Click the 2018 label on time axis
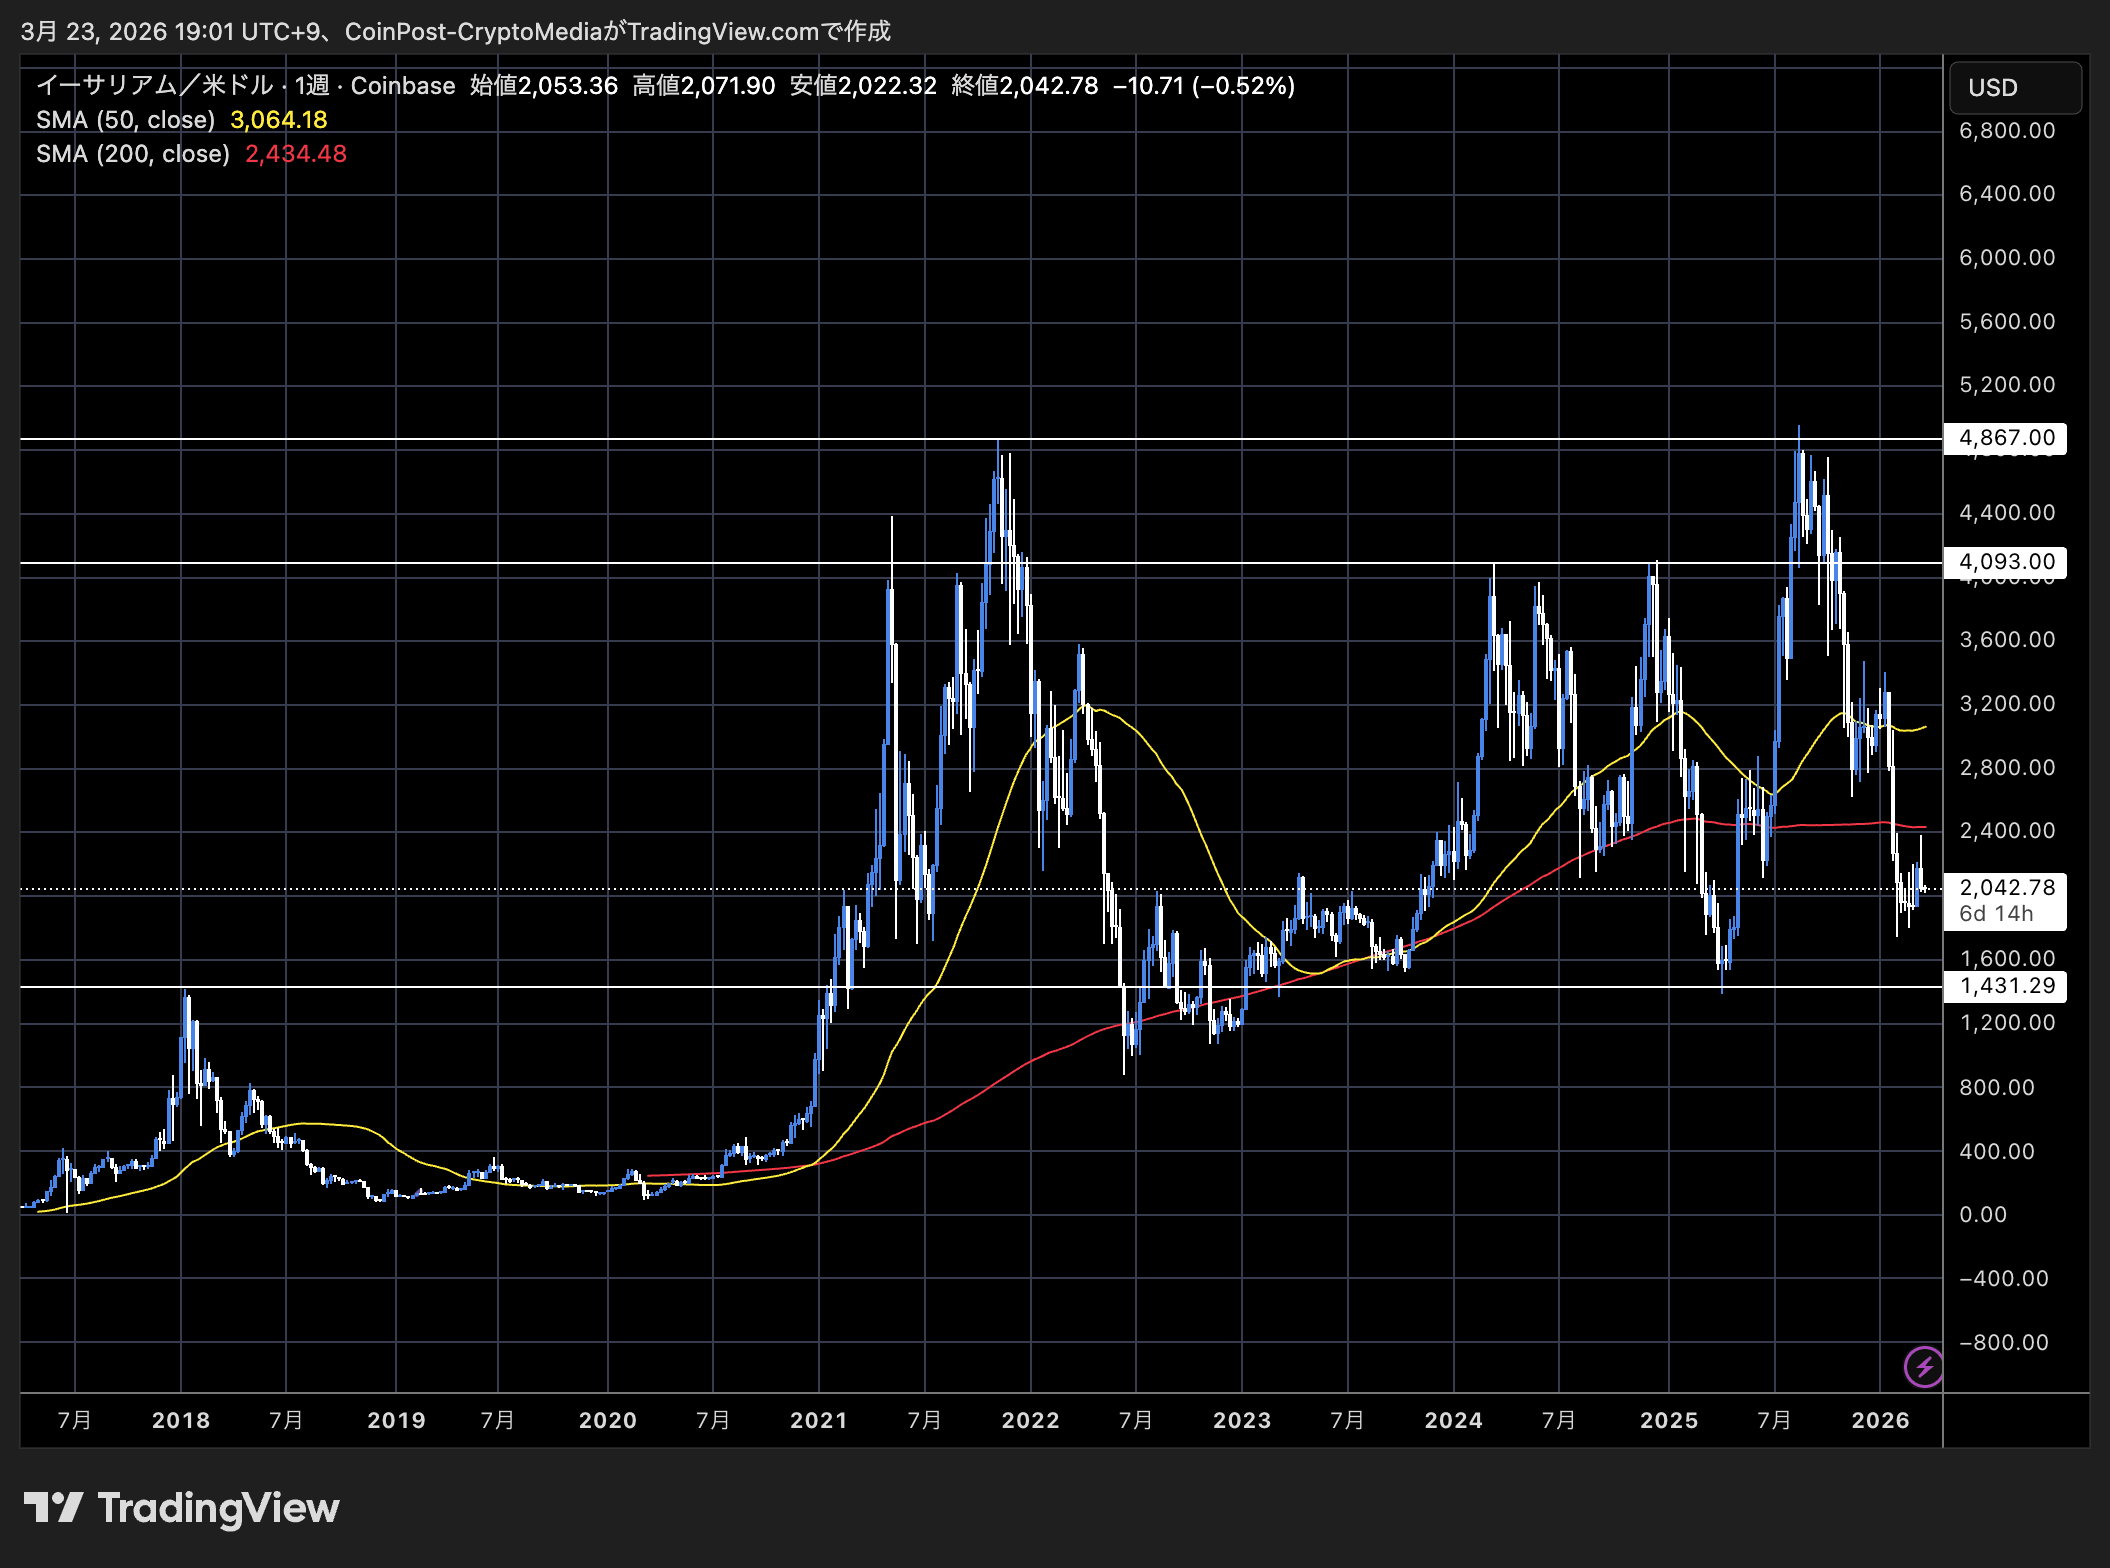The width and height of the screenshot is (2110, 1568). [181, 1420]
